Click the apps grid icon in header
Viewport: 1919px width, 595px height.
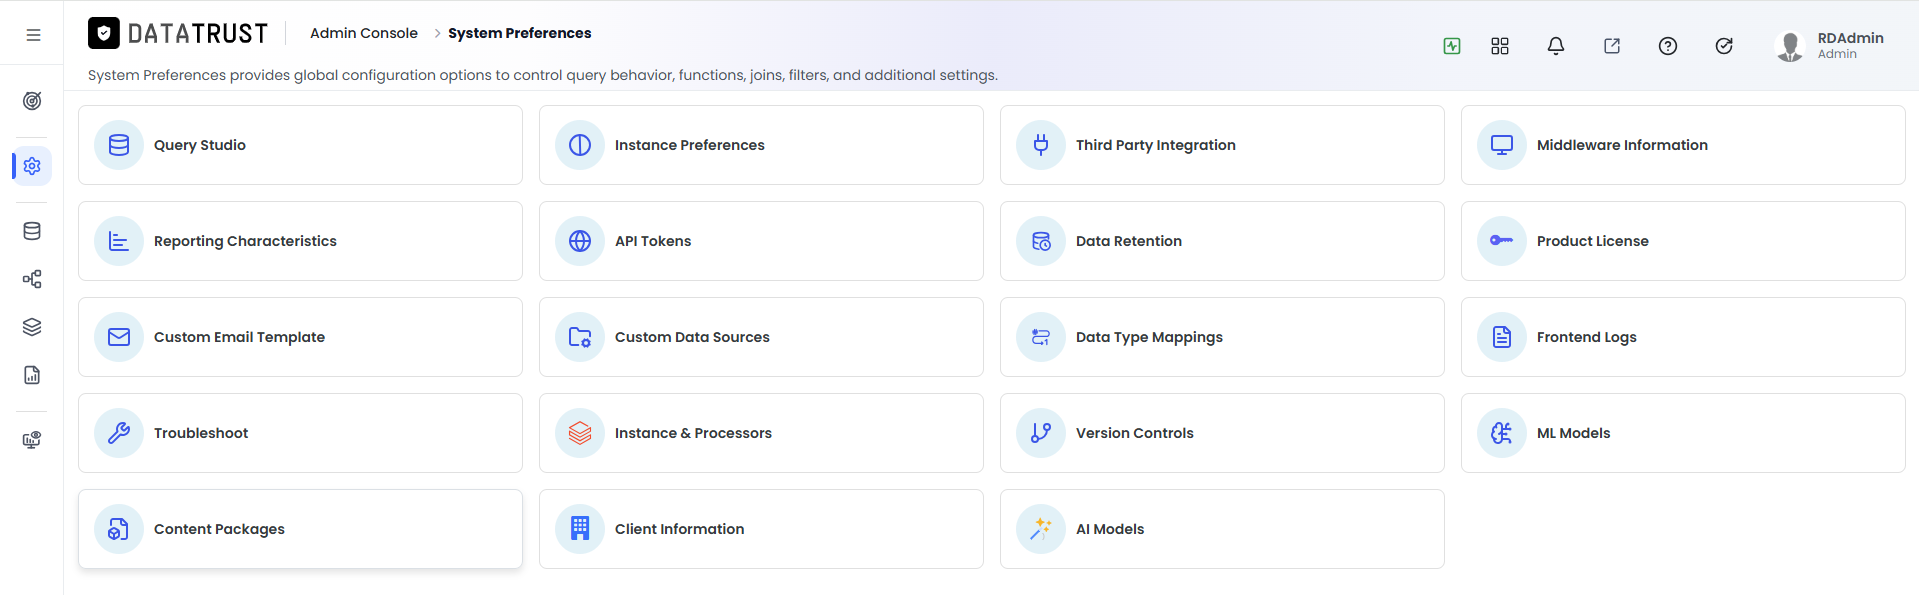click(1500, 46)
